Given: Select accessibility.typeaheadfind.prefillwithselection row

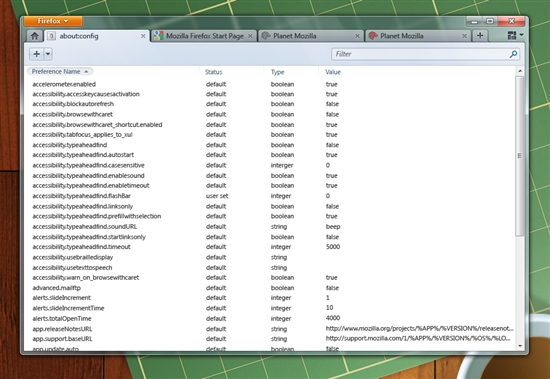Looking at the screenshot, I should (x=270, y=216).
